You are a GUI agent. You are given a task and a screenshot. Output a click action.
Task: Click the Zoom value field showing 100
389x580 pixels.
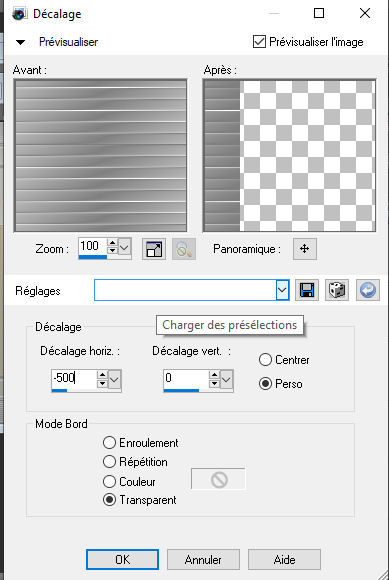point(93,246)
